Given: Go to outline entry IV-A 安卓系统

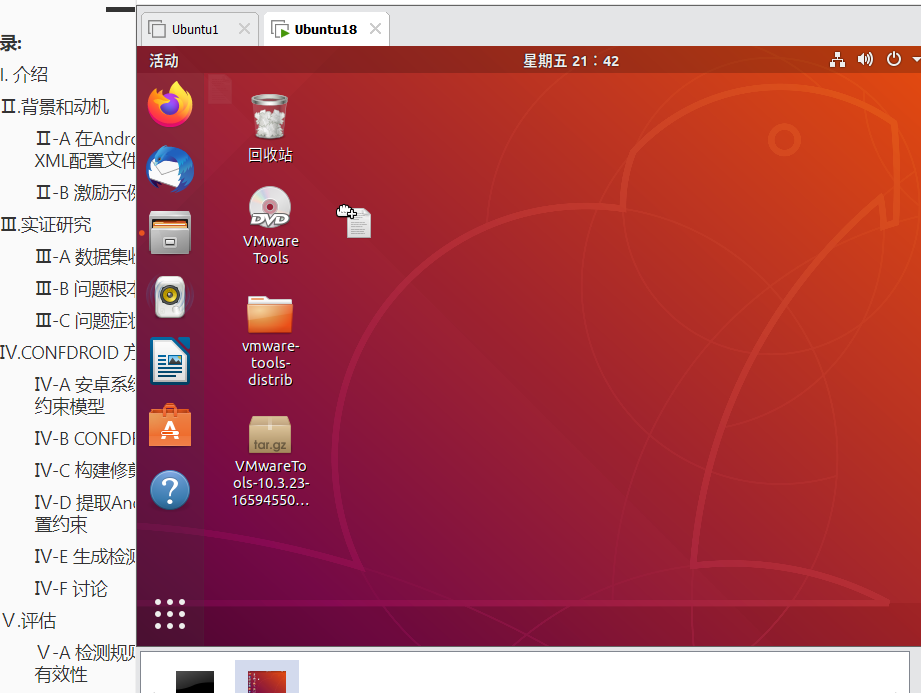Looking at the screenshot, I should pos(85,395).
